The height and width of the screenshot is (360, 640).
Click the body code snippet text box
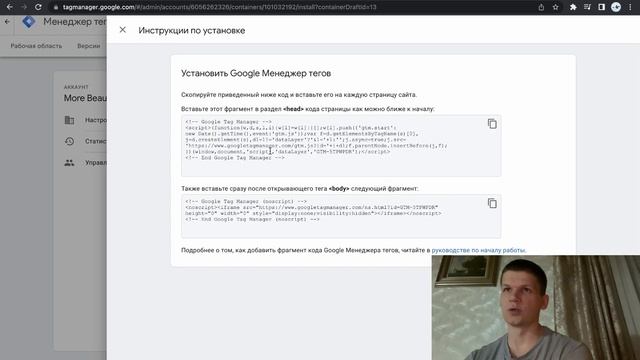tap(341, 217)
